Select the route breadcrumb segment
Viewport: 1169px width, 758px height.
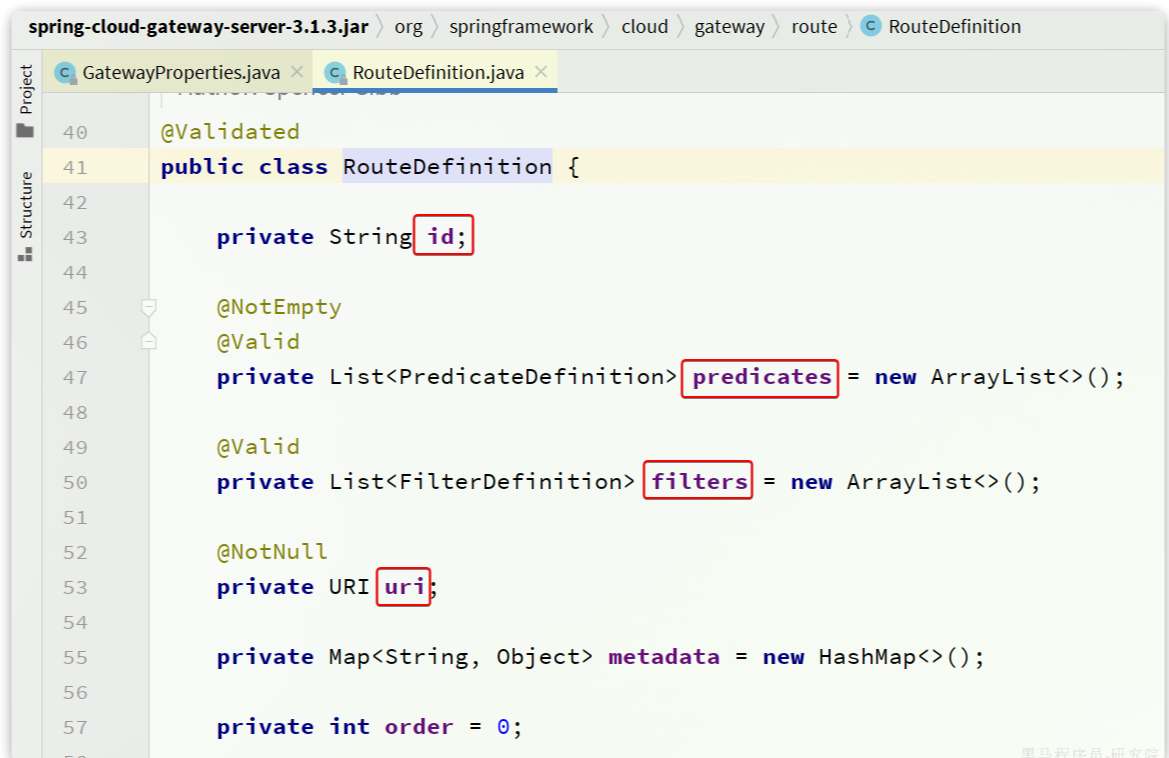814,27
